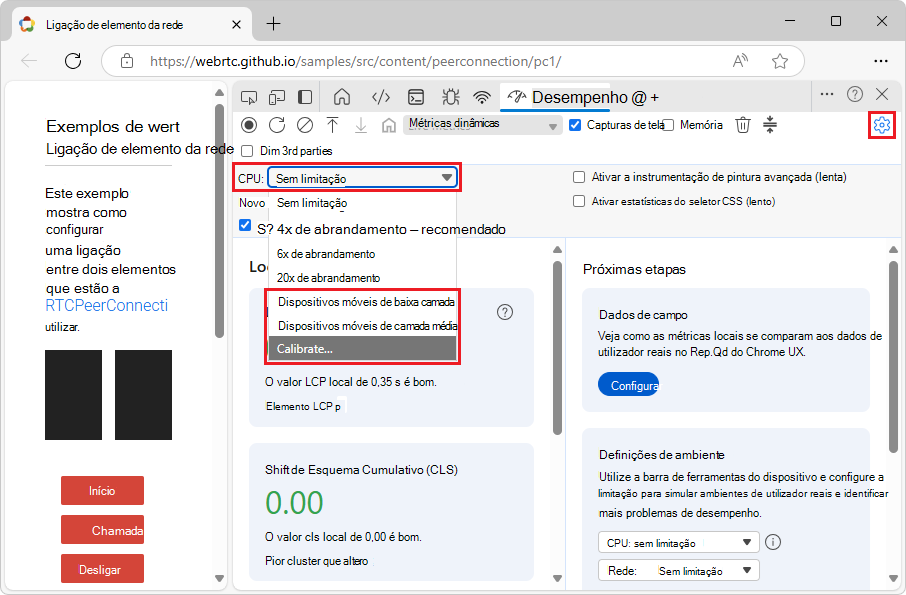Screen dimensions: 906x595
Task: Delete profile using the trash icon
Action: click(x=741, y=125)
